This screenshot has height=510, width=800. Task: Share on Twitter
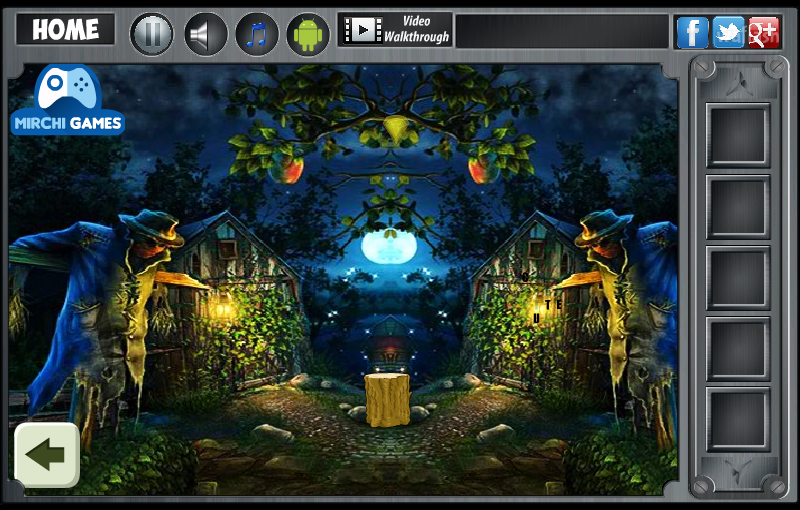tap(728, 32)
